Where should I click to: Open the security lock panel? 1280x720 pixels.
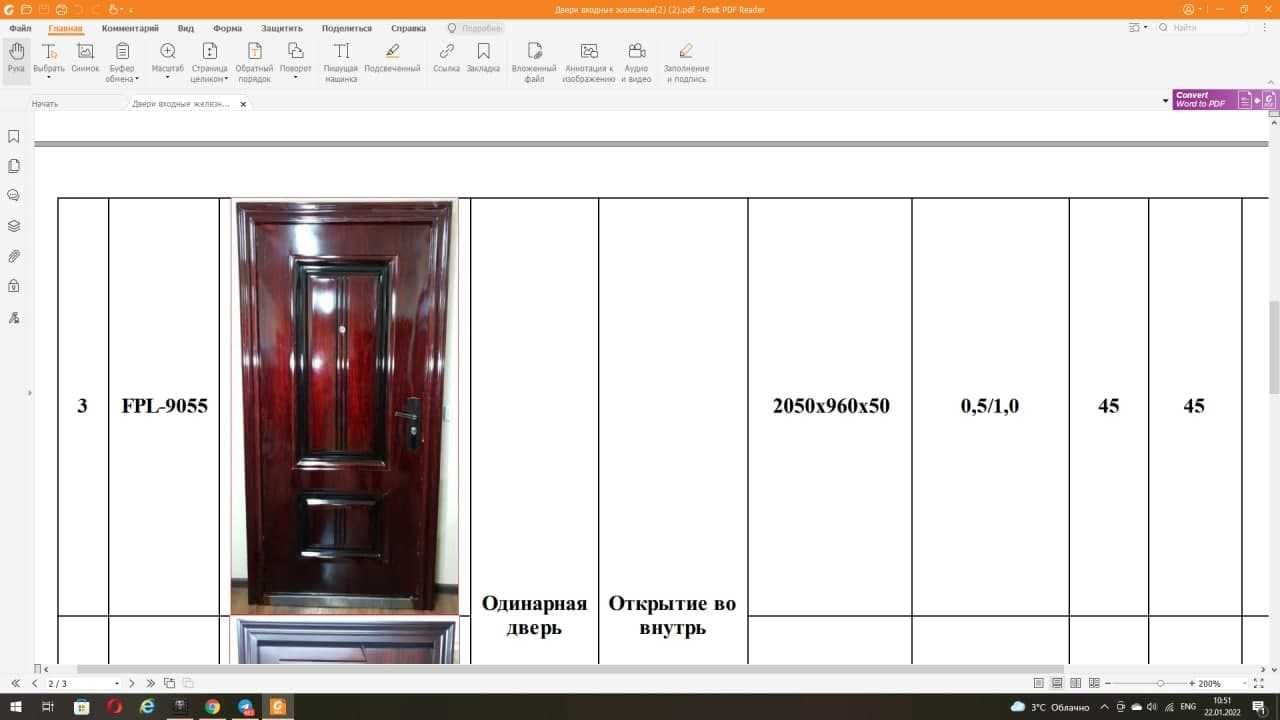click(x=14, y=286)
